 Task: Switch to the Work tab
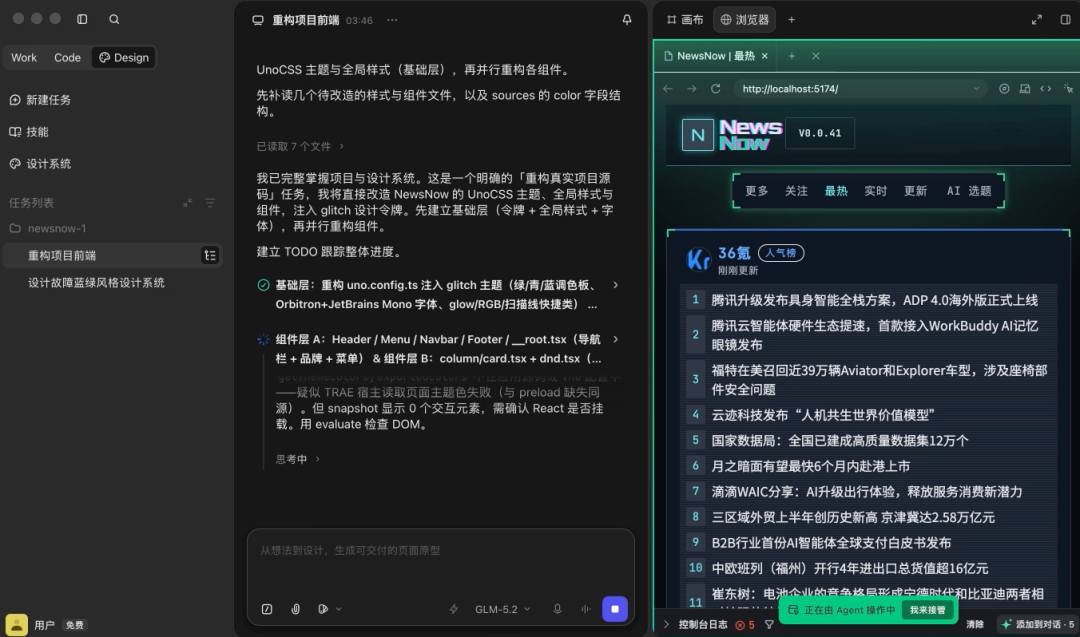pyautogui.click(x=24, y=58)
